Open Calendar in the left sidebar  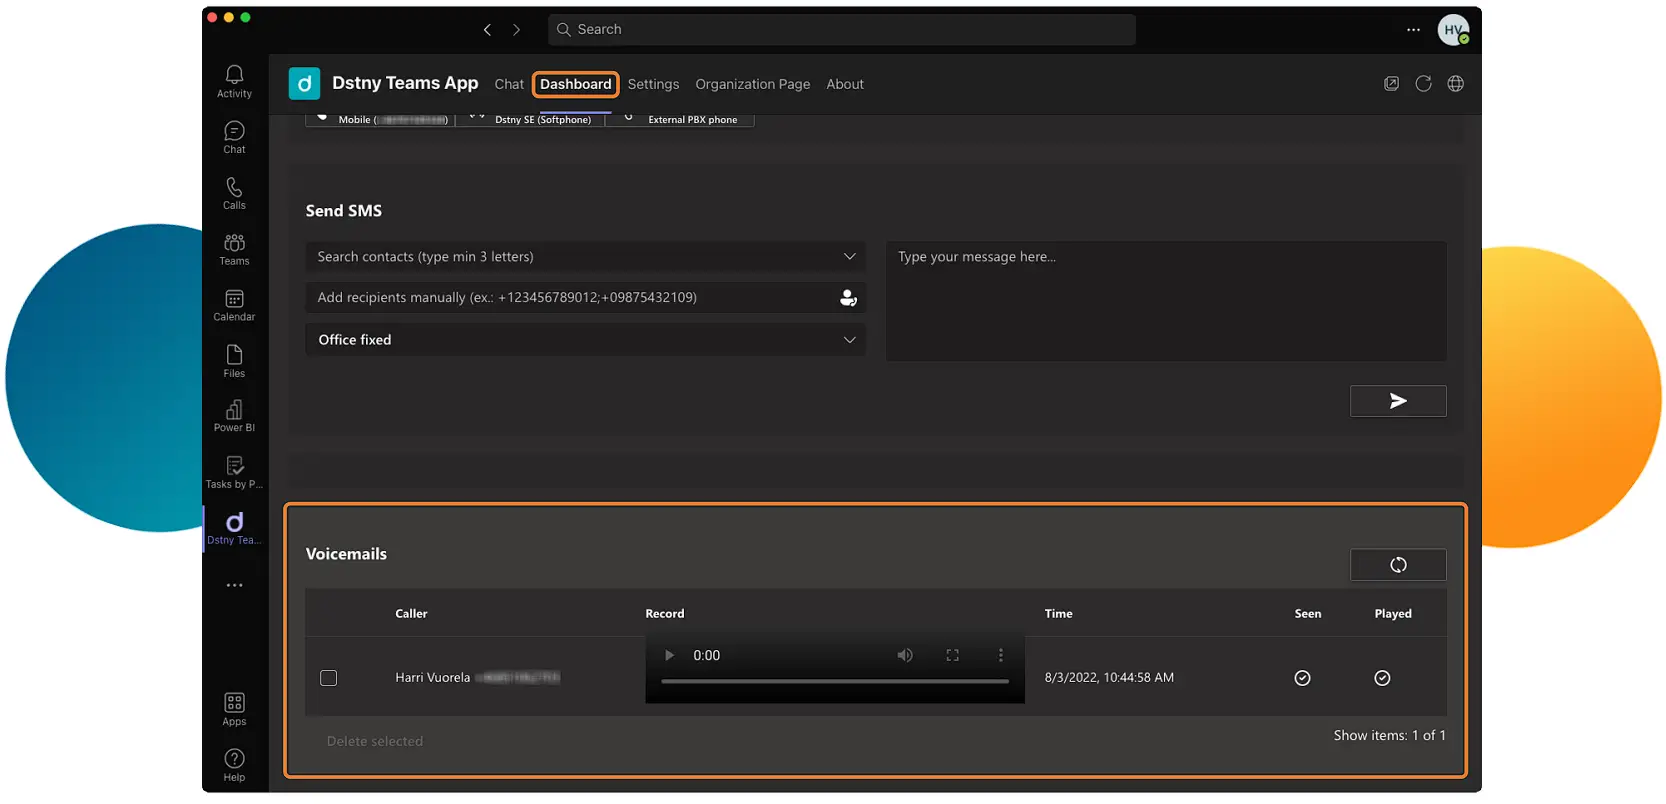point(234,305)
